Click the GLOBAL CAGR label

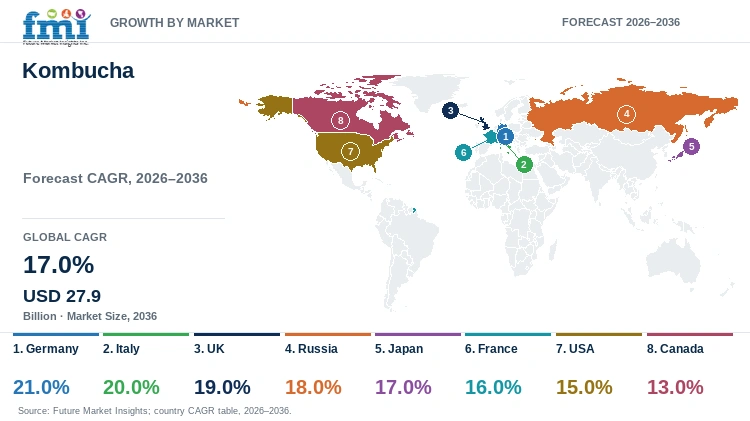[x=65, y=237]
